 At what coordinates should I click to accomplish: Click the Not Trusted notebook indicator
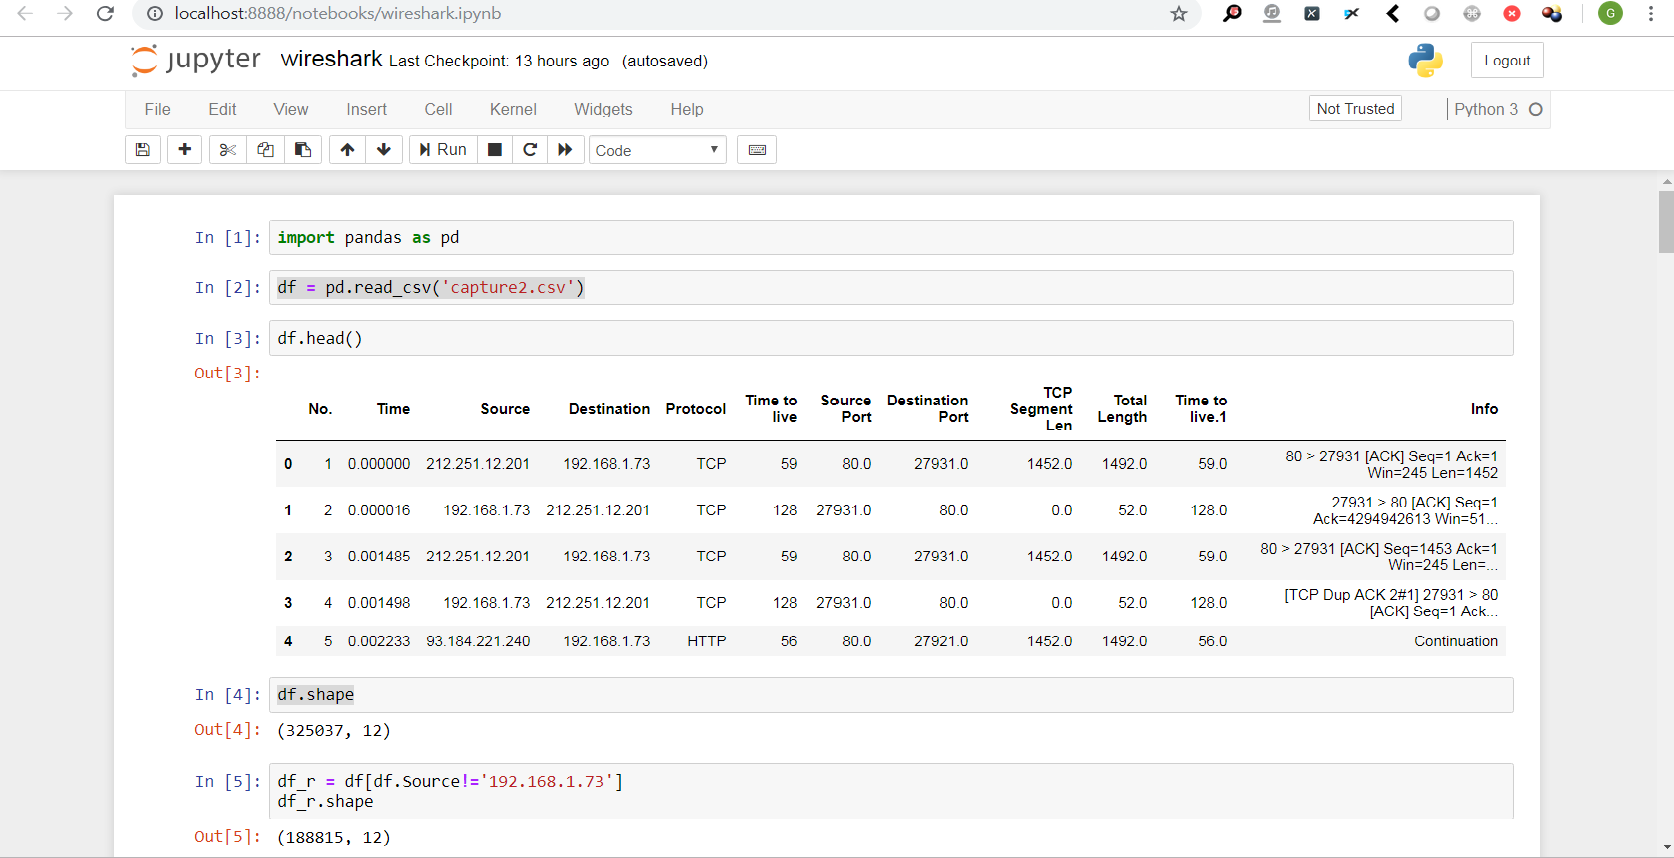[1355, 108]
